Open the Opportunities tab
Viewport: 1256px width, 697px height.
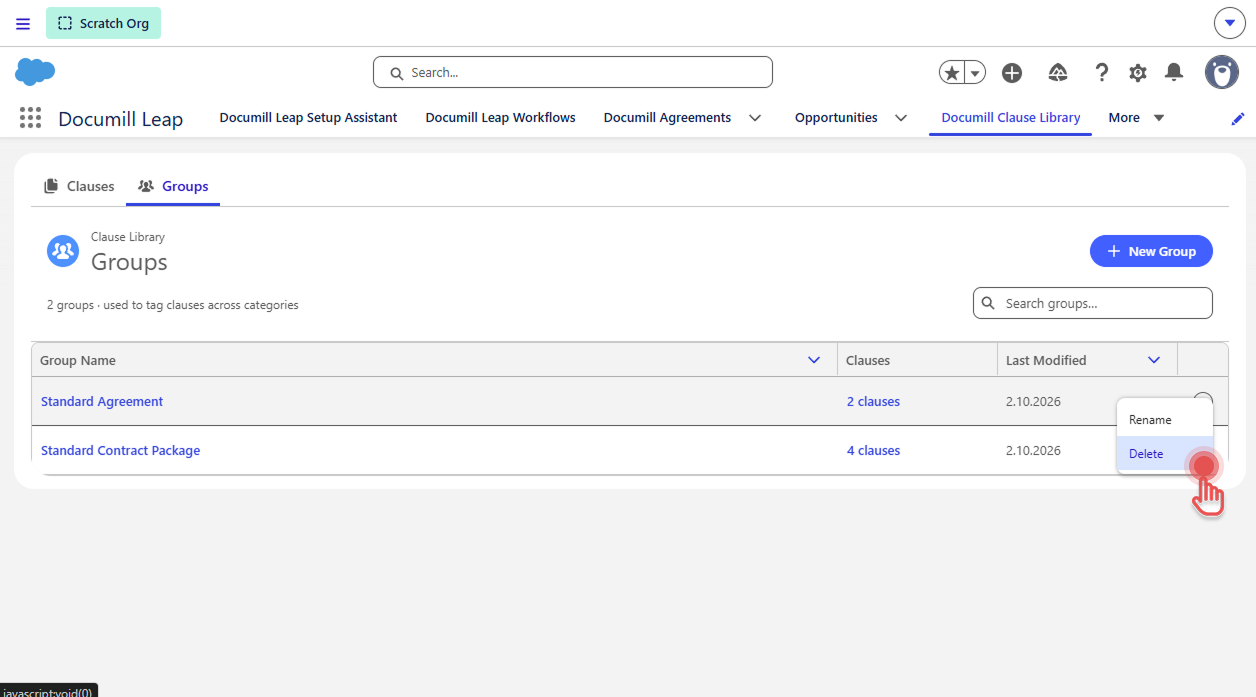[836, 117]
